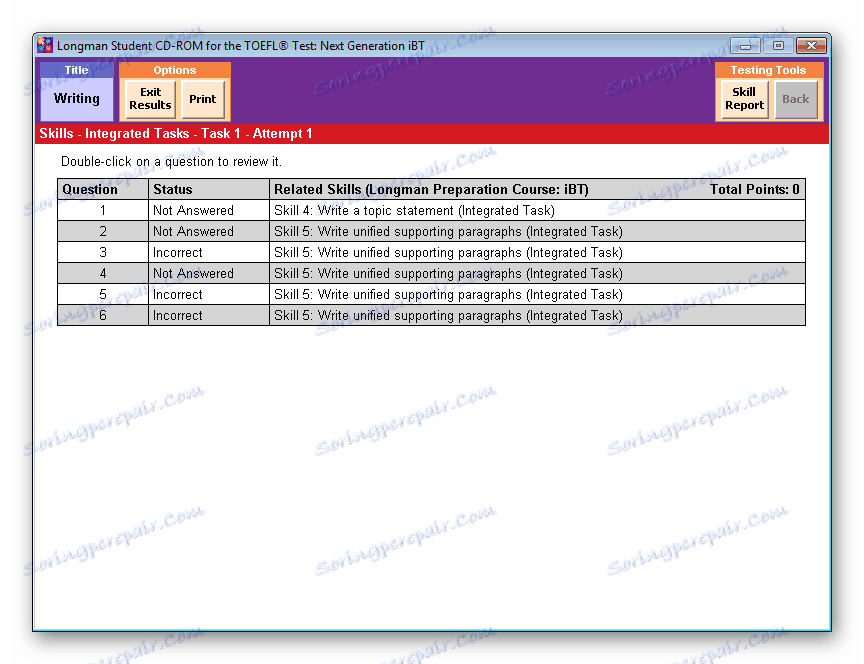Click Not Answered status of question 1
The height and width of the screenshot is (664, 864).
pyautogui.click(x=193, y=210)
